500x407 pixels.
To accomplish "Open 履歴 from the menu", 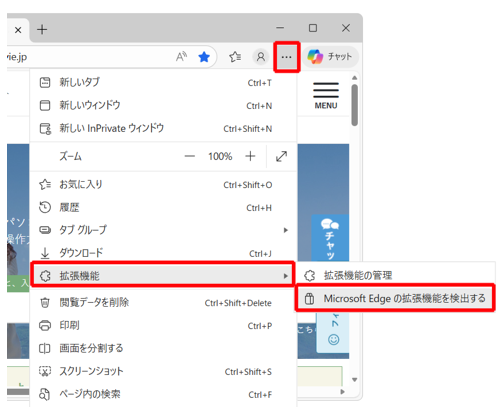I will pyautogui.click(x=163, y=207).
